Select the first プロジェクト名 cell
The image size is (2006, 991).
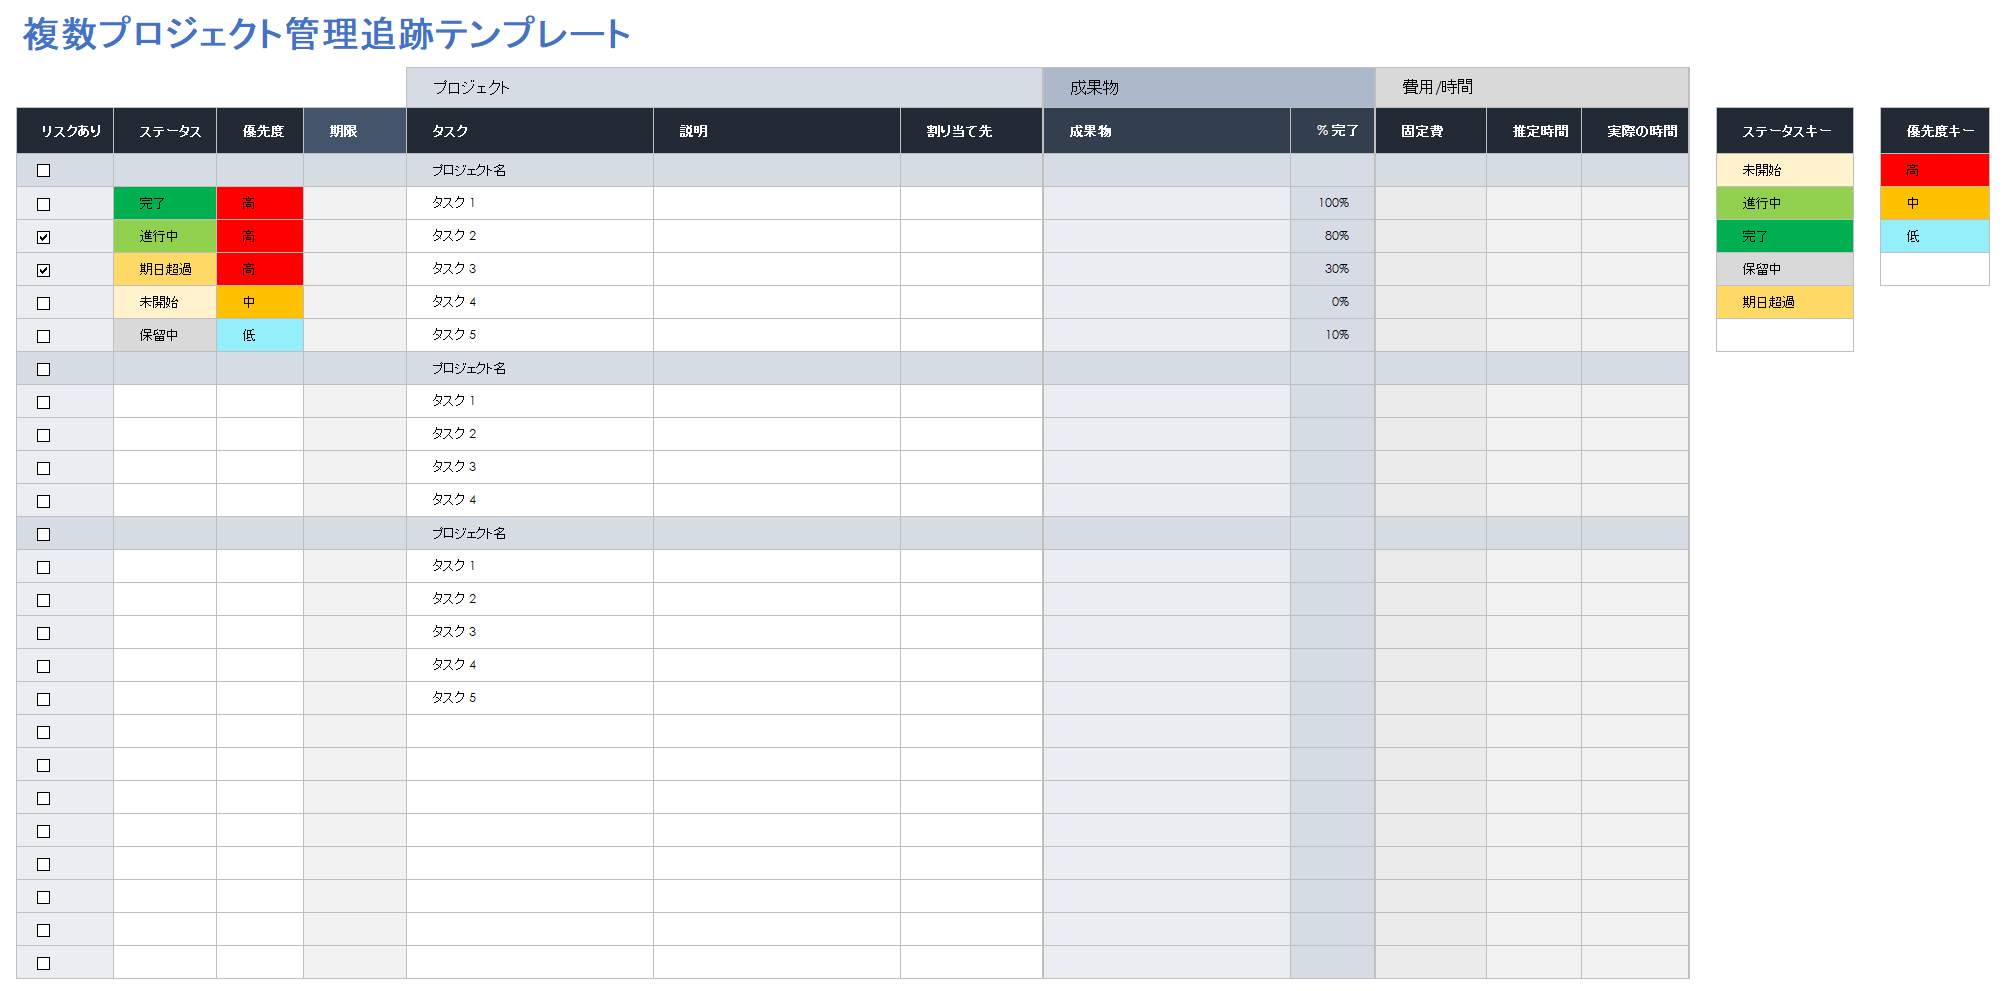[x=530, y=170]
